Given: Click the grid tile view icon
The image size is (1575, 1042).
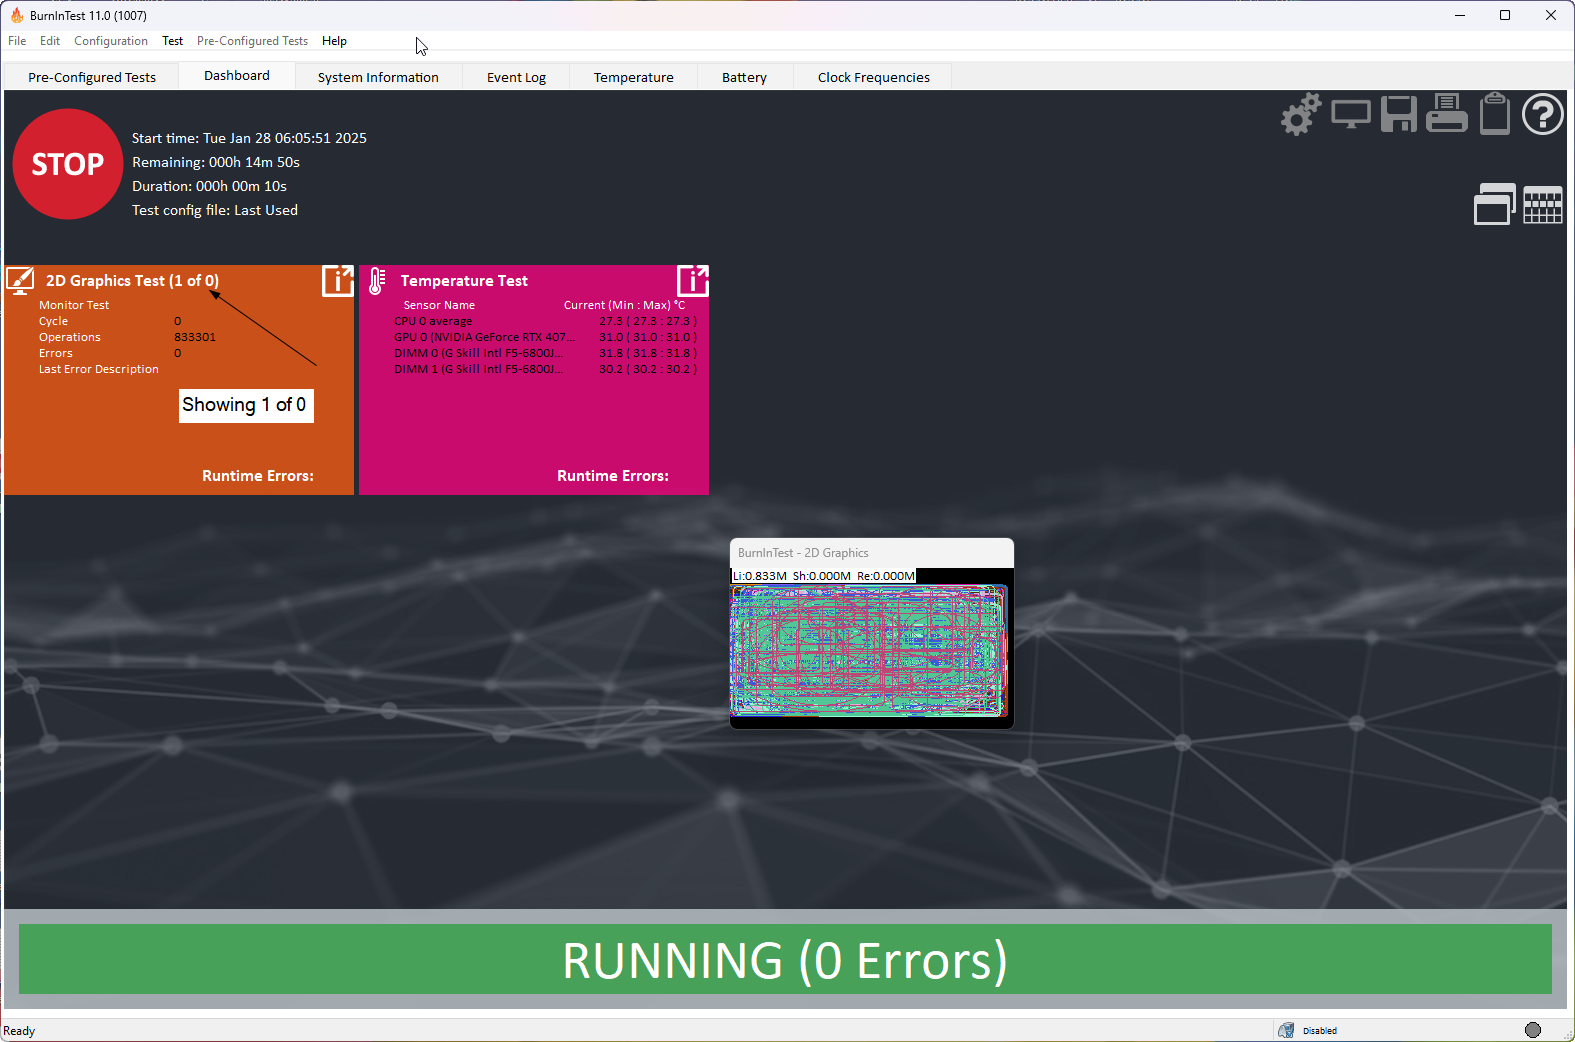Looking at the screenshot, I should (1543, 205).
